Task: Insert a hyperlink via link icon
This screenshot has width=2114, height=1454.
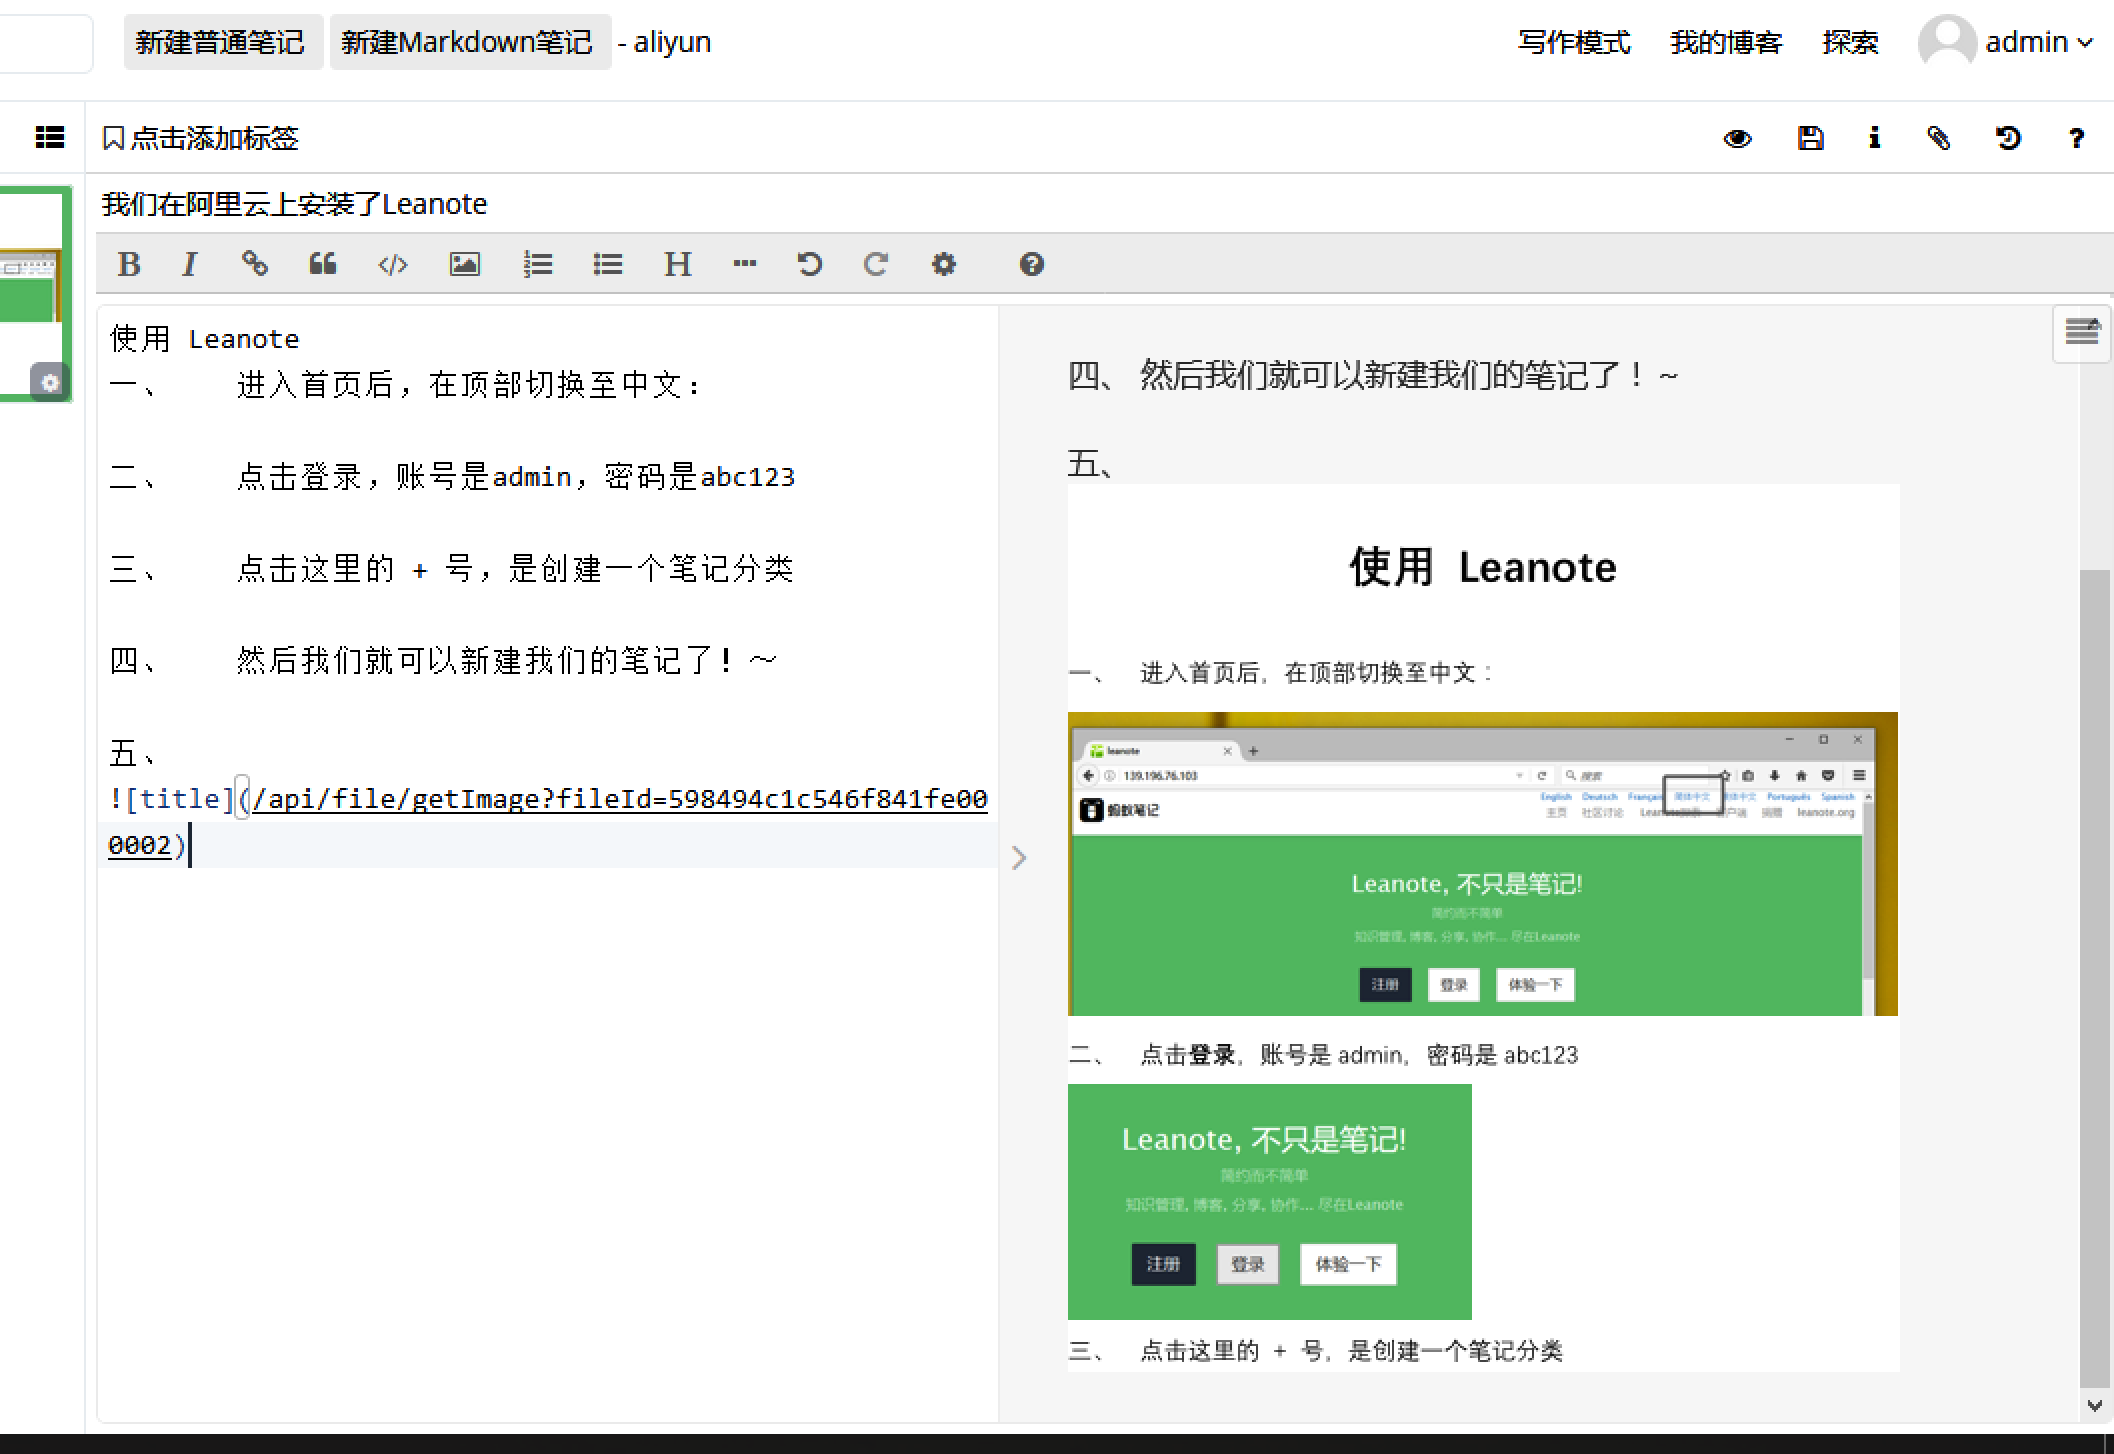Action: (x=255, y=264)
